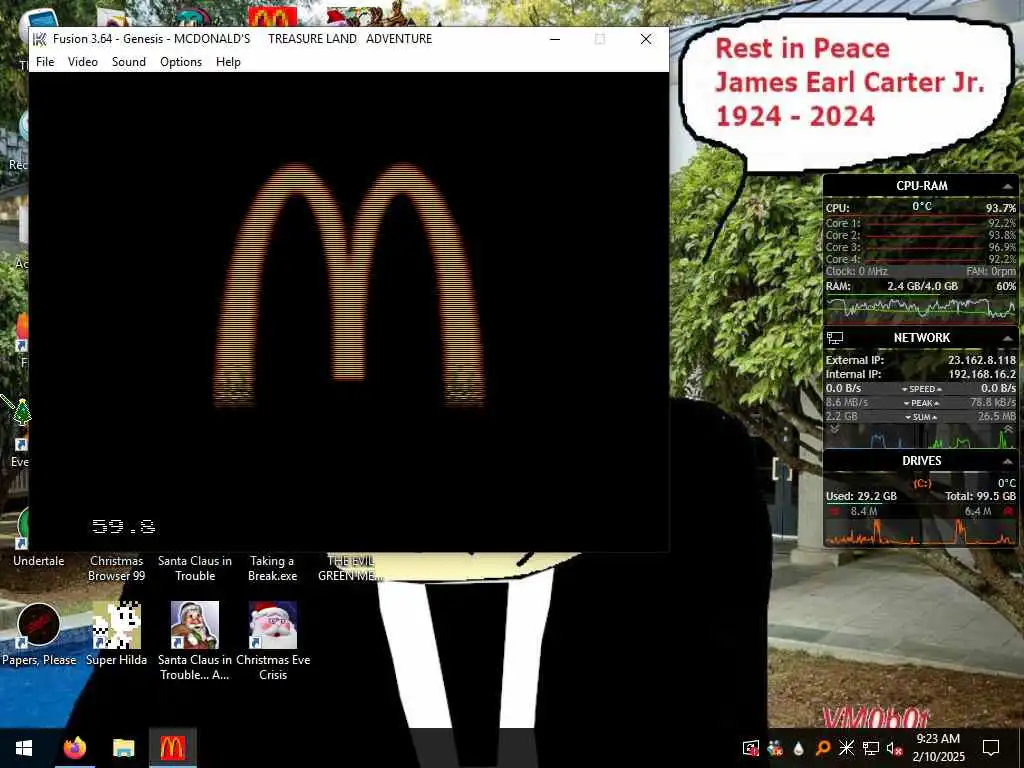Click the RAM usage 2.4 GB/4.0 GB text
1024x768 pixels.
(922, 286)
